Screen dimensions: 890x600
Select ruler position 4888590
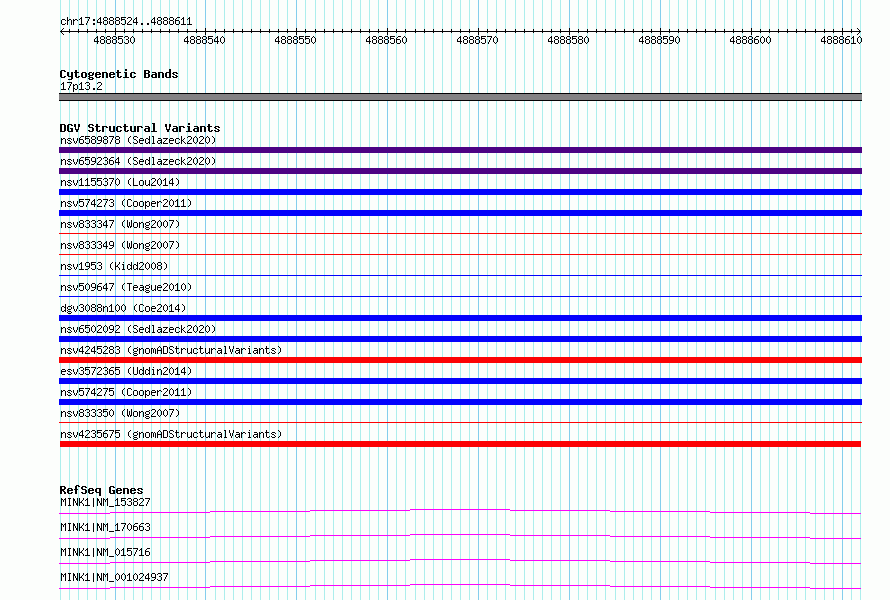pyautogui.click(x=659, y=40)
